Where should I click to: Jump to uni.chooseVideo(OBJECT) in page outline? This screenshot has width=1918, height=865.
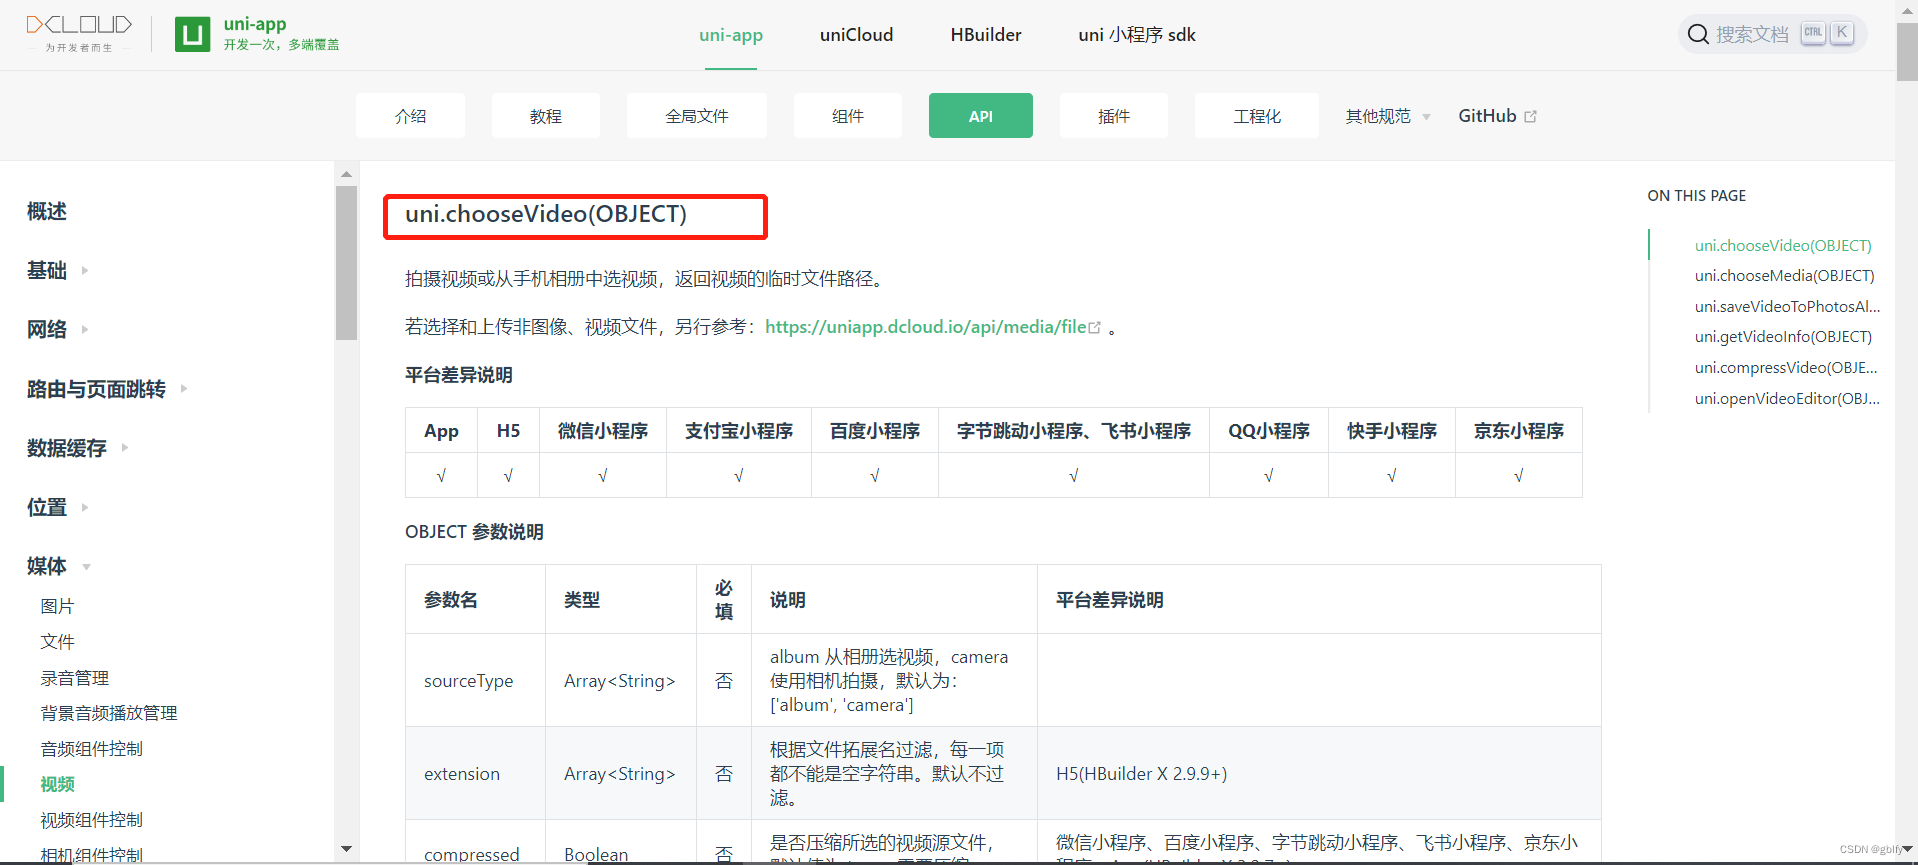(1783, 245)
